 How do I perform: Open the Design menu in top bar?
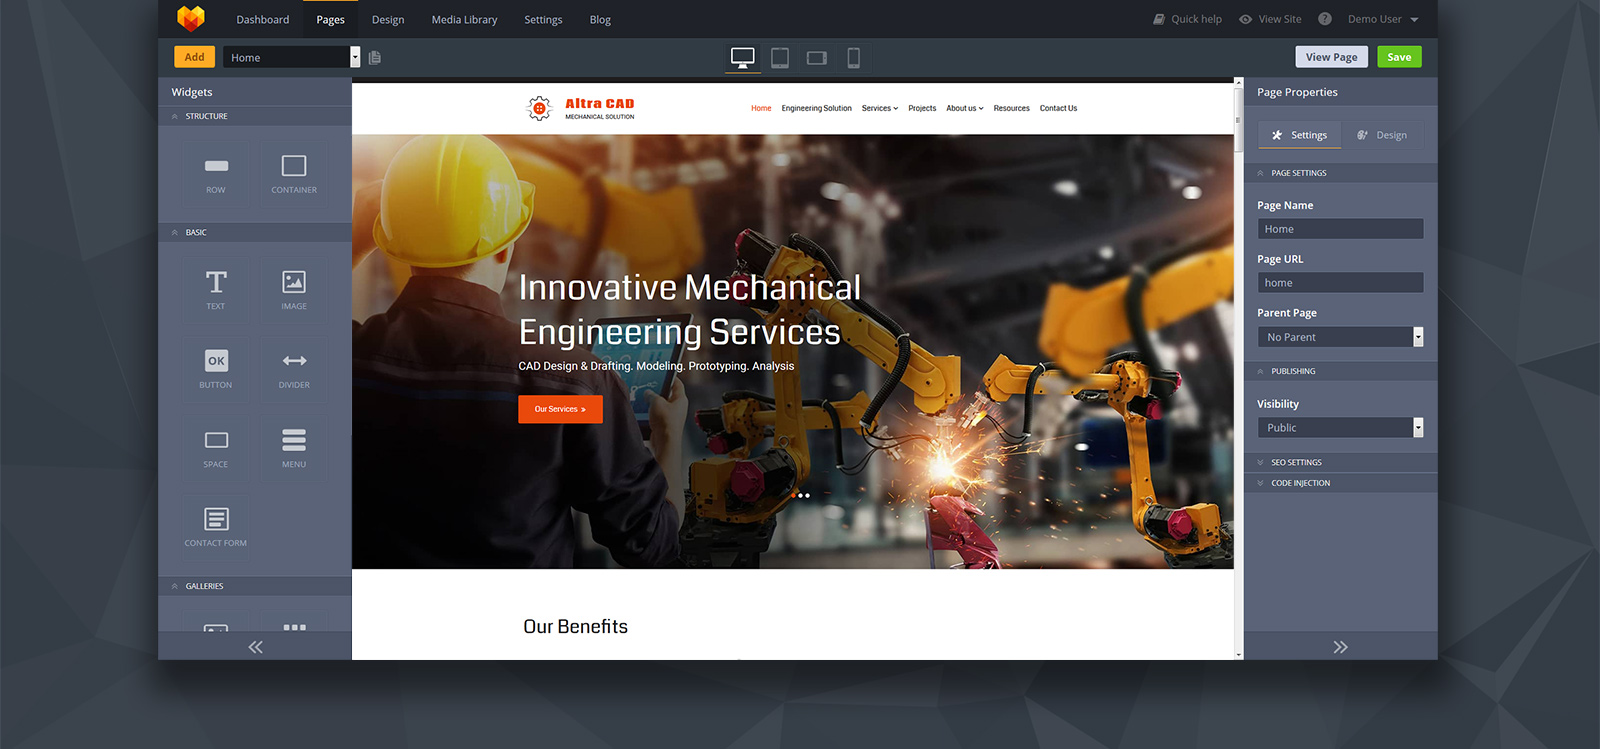(x=388, y=20)
